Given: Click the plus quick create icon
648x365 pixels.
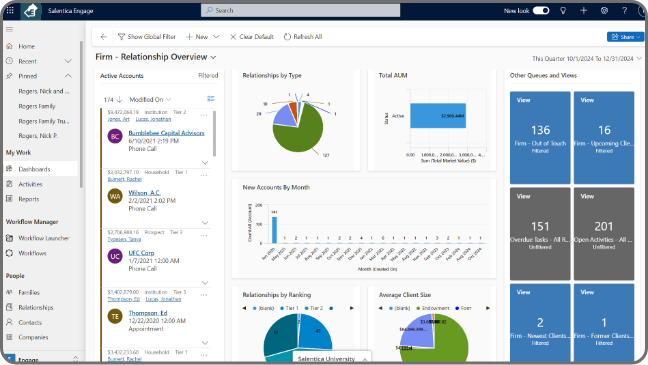Looking at the screenshot, I should coord(584,10).
